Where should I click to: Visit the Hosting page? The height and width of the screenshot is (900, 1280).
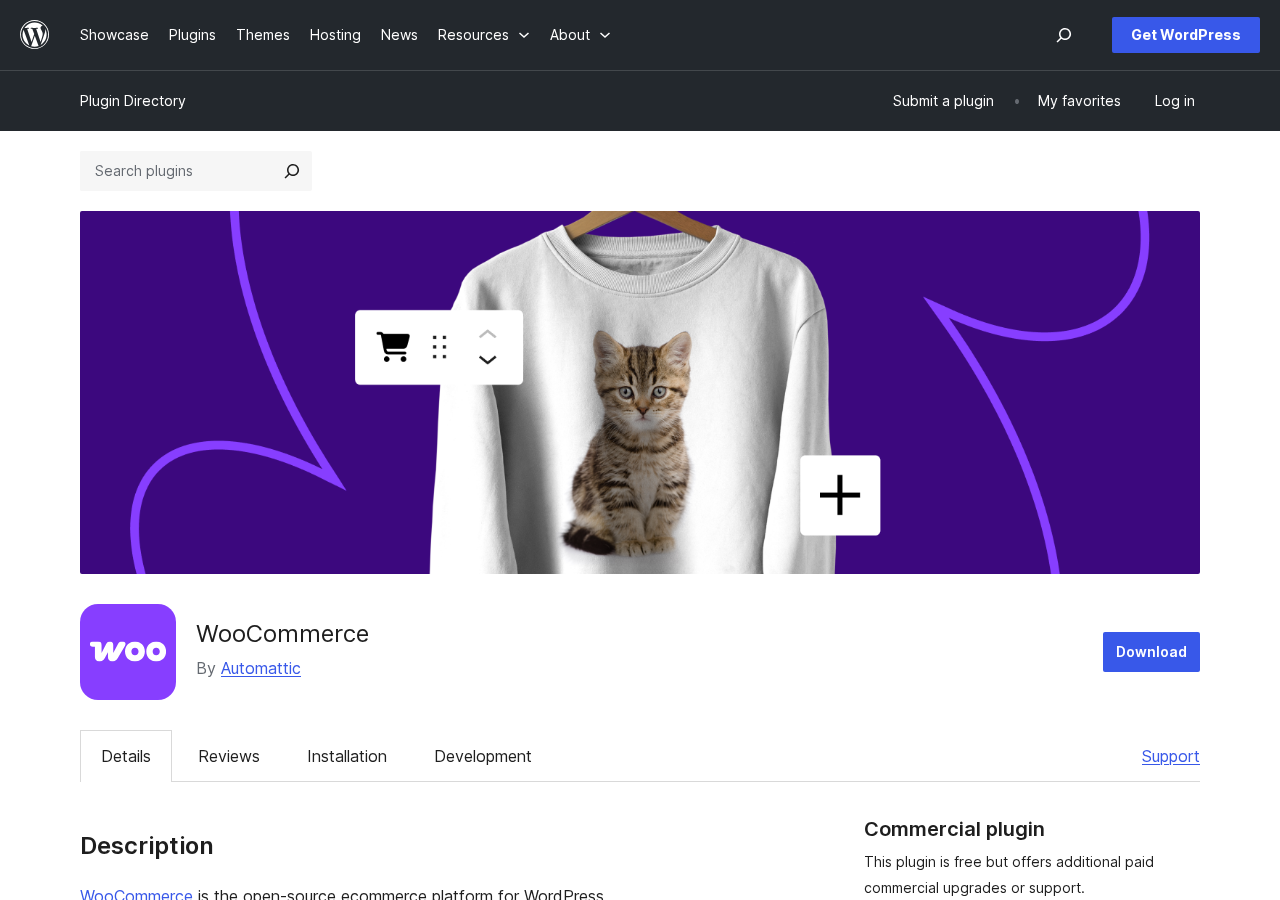tap(335, 35)
